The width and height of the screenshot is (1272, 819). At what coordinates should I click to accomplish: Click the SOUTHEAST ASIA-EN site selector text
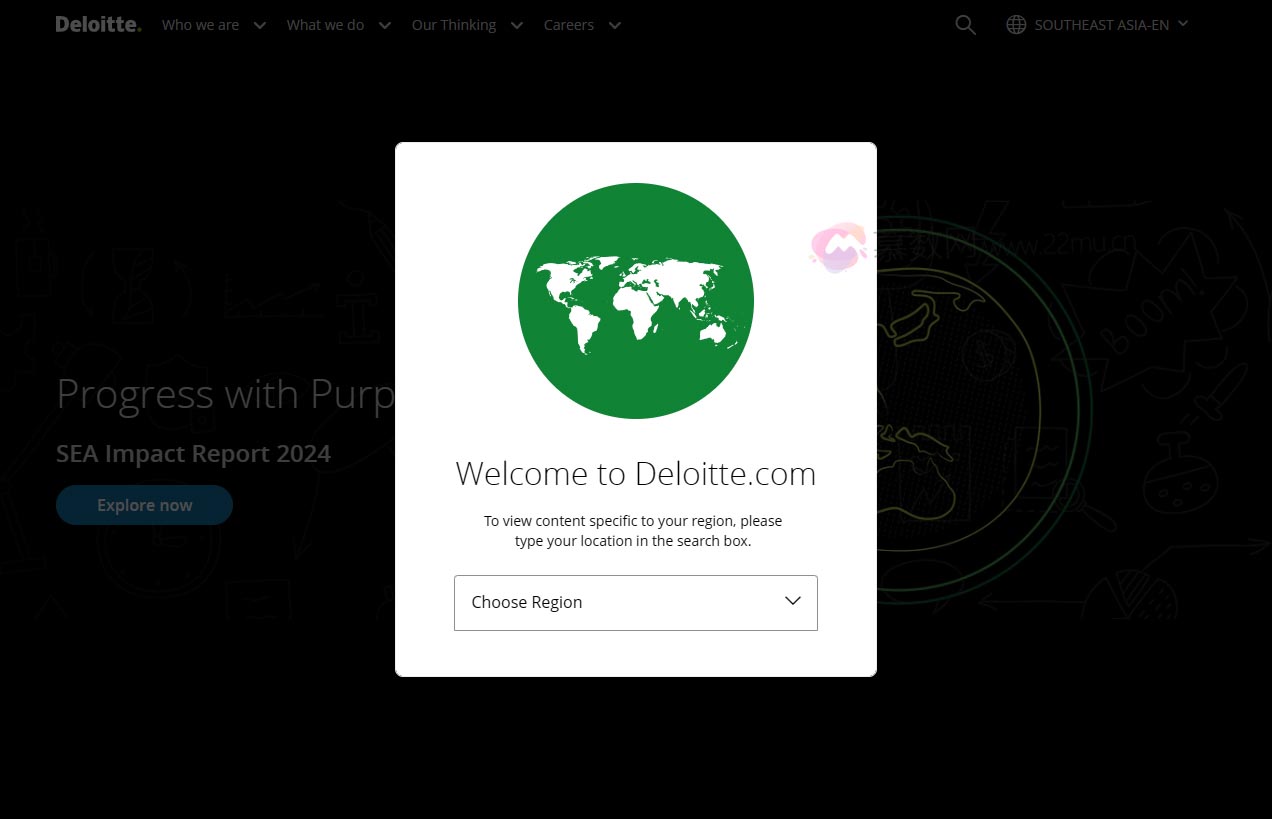[x=1101, y=25]
